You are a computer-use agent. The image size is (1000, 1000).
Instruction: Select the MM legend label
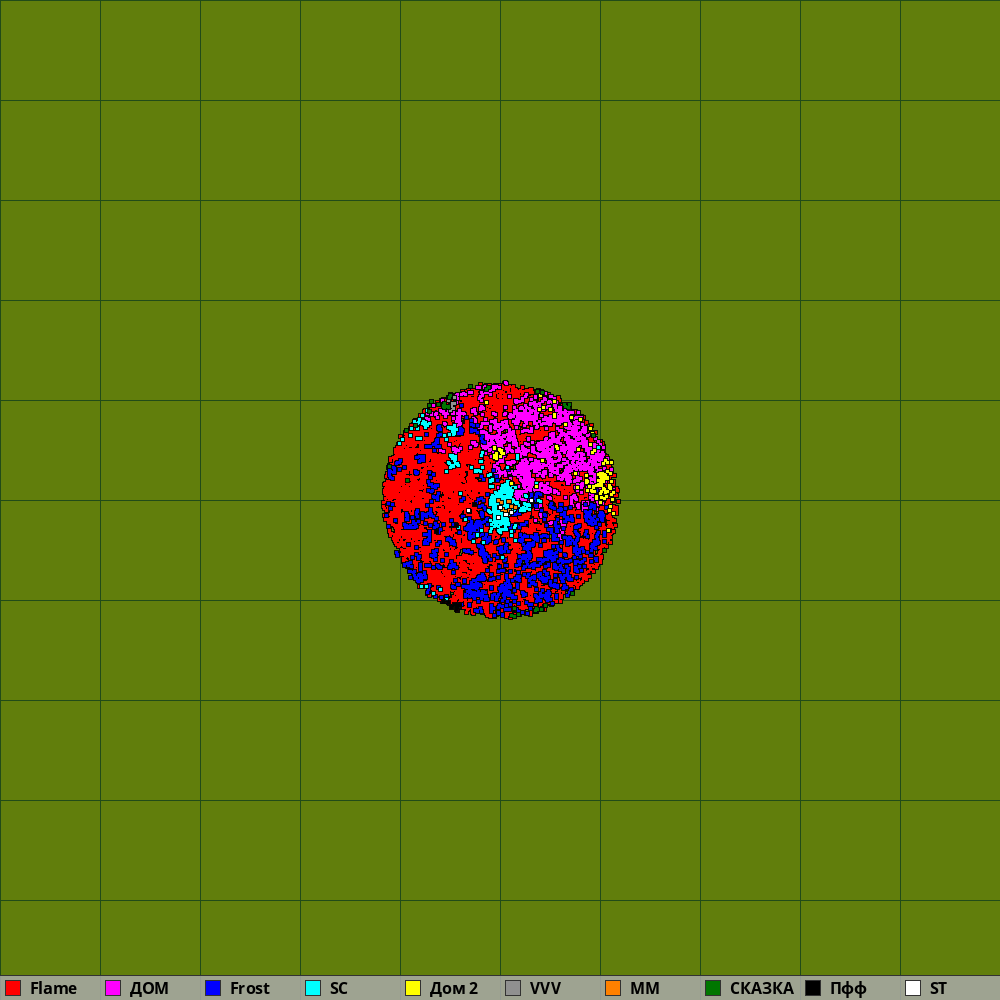(x=645, y=988)
